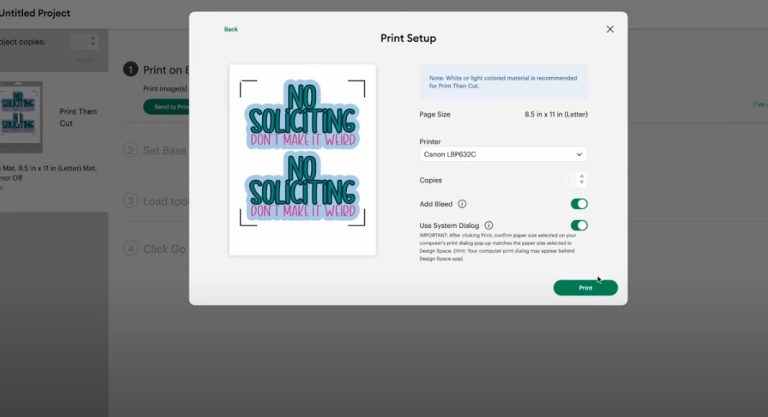The image size is (768, 417).
Task: Click the step 2 Set Base icon
Action: 130,150
